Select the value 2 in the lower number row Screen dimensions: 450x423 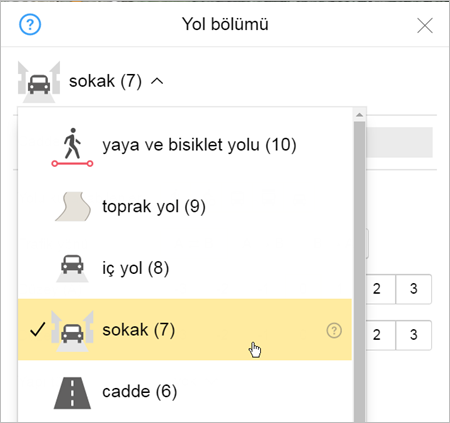[377, 335]
